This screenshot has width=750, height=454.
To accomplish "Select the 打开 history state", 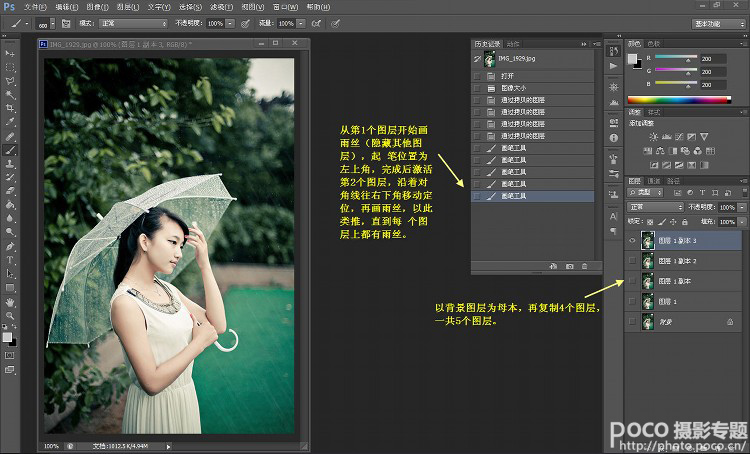I will coord(533,76).
